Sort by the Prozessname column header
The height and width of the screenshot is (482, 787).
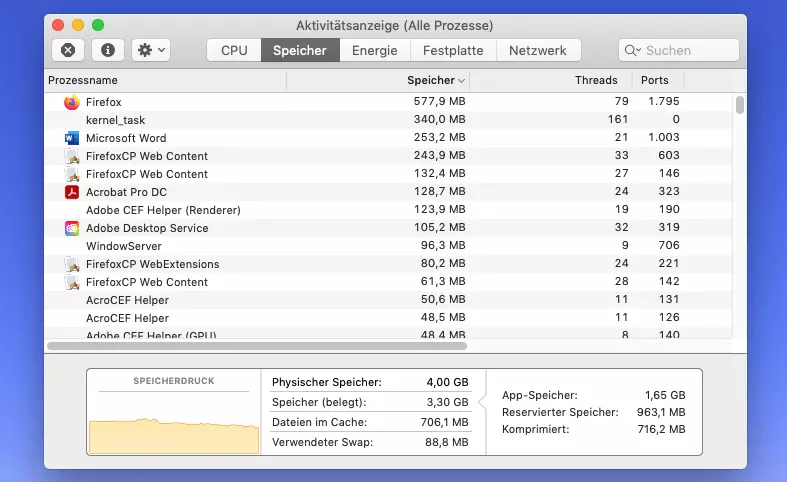[166, 80]
